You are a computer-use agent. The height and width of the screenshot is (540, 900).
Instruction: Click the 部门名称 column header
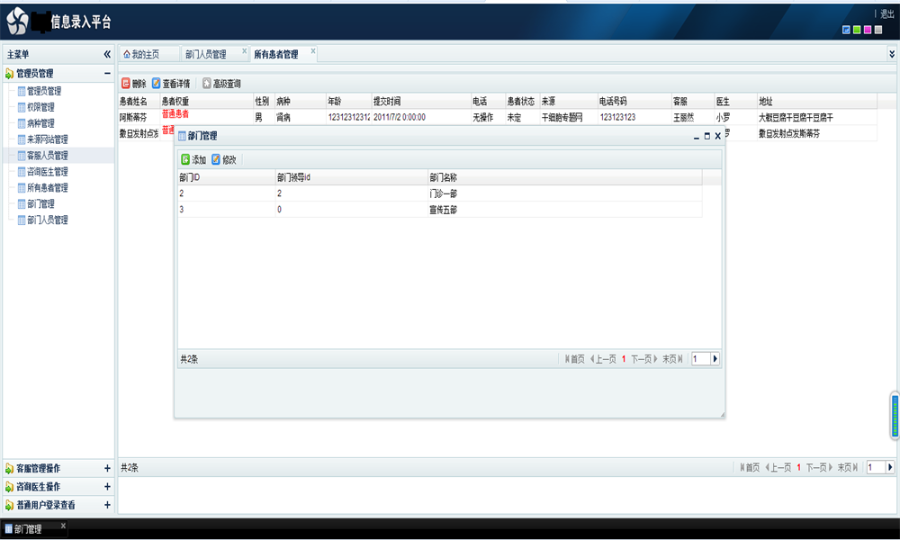coord(565,178)
